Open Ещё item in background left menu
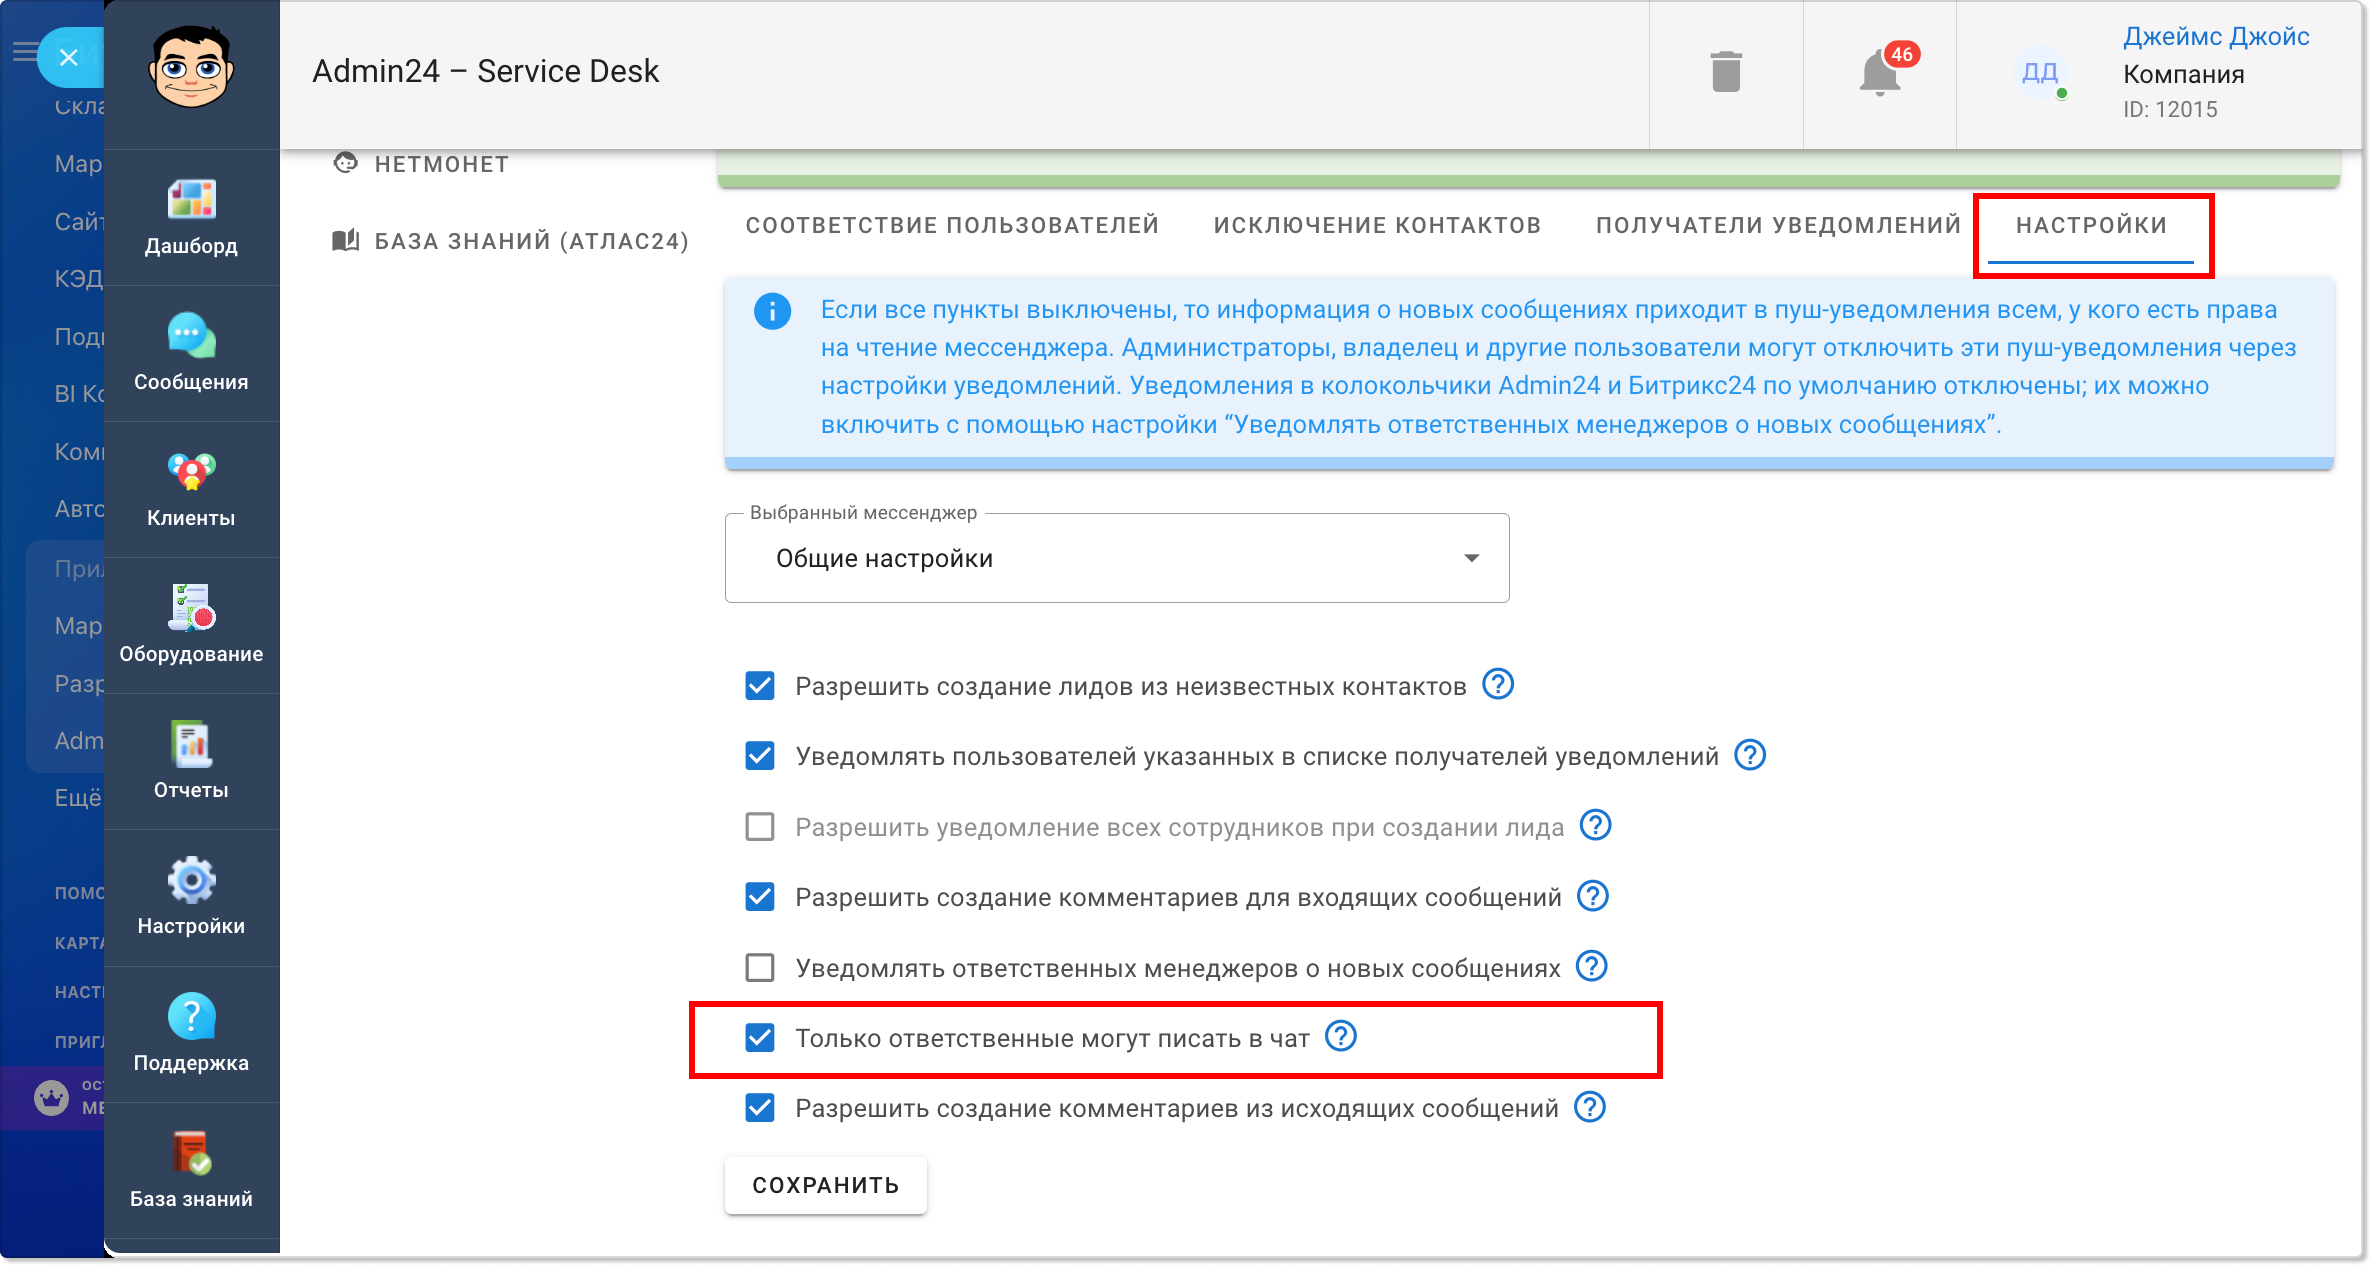 (78, 798)
